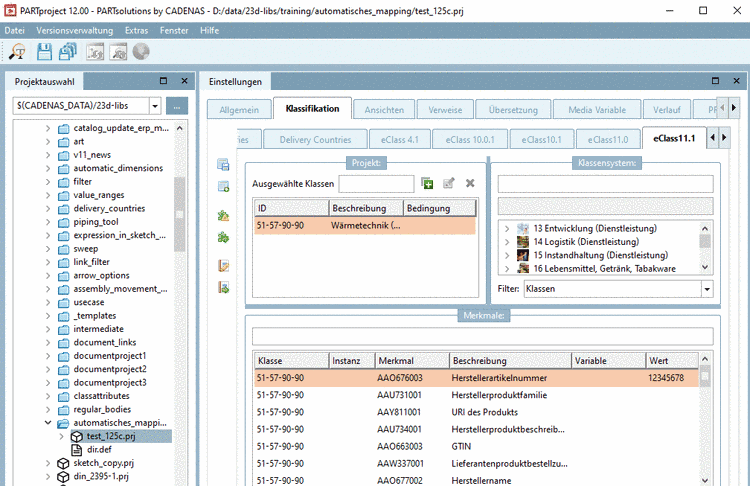The image size is (750, 486).
Task: Click the Merkmale filter input field
Action: (483, 336)
